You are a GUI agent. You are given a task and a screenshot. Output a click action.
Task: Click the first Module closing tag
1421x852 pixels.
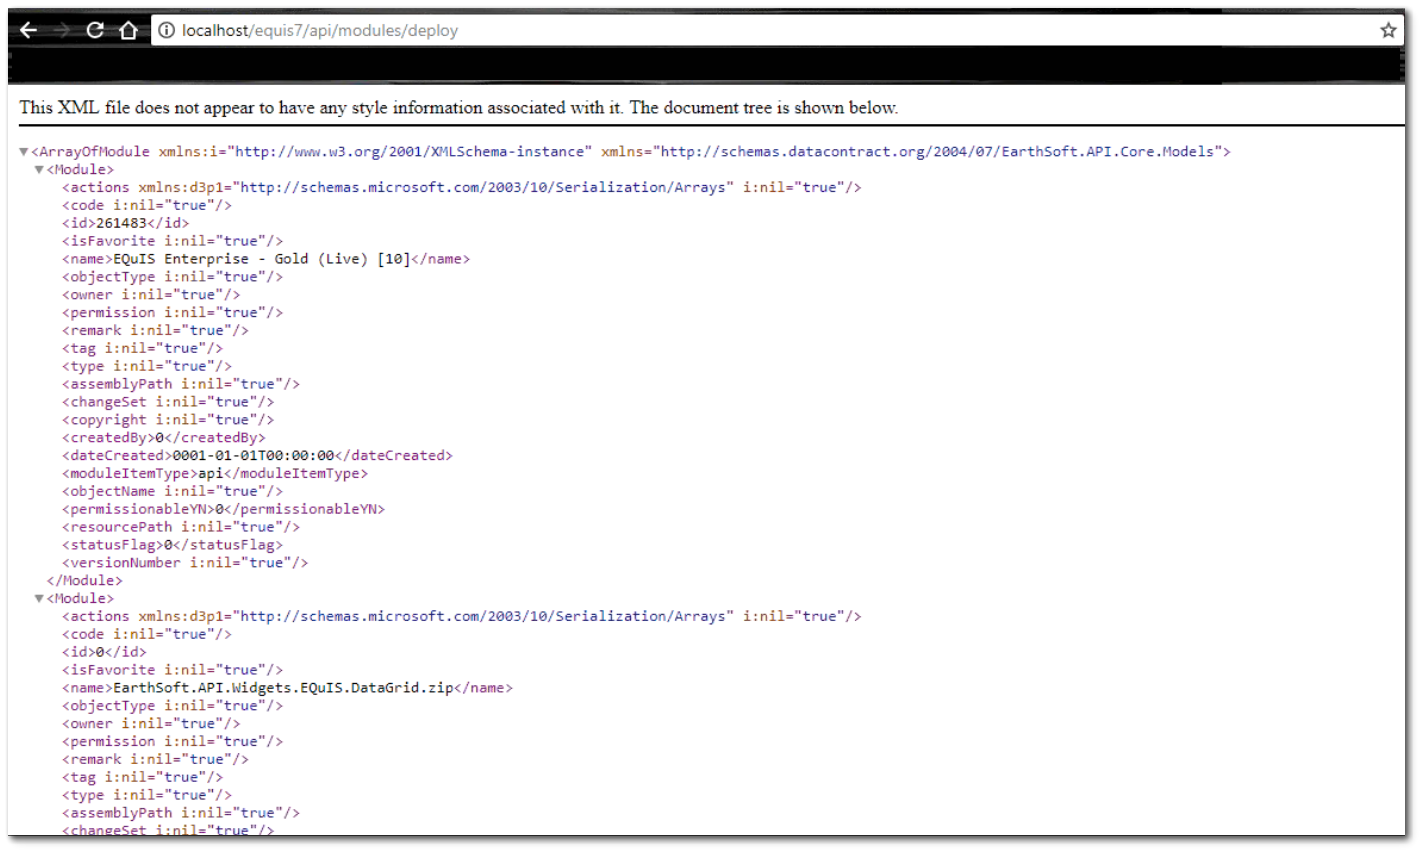coord(85,581)
